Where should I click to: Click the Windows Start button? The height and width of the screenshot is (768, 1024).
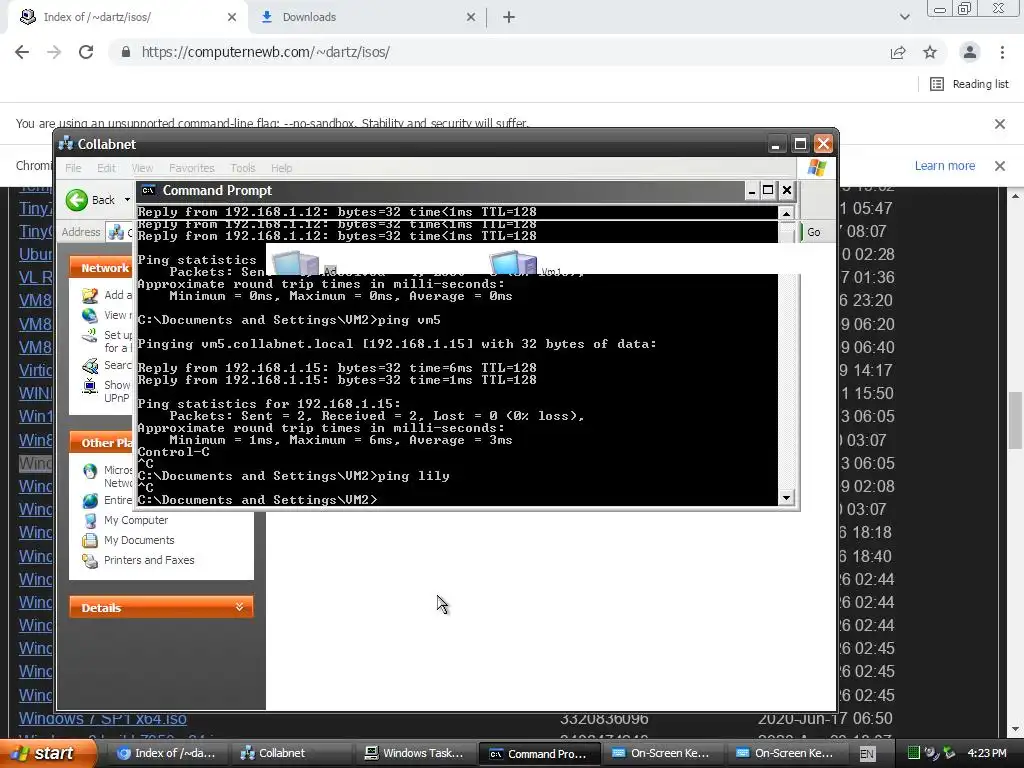[46, 753]
